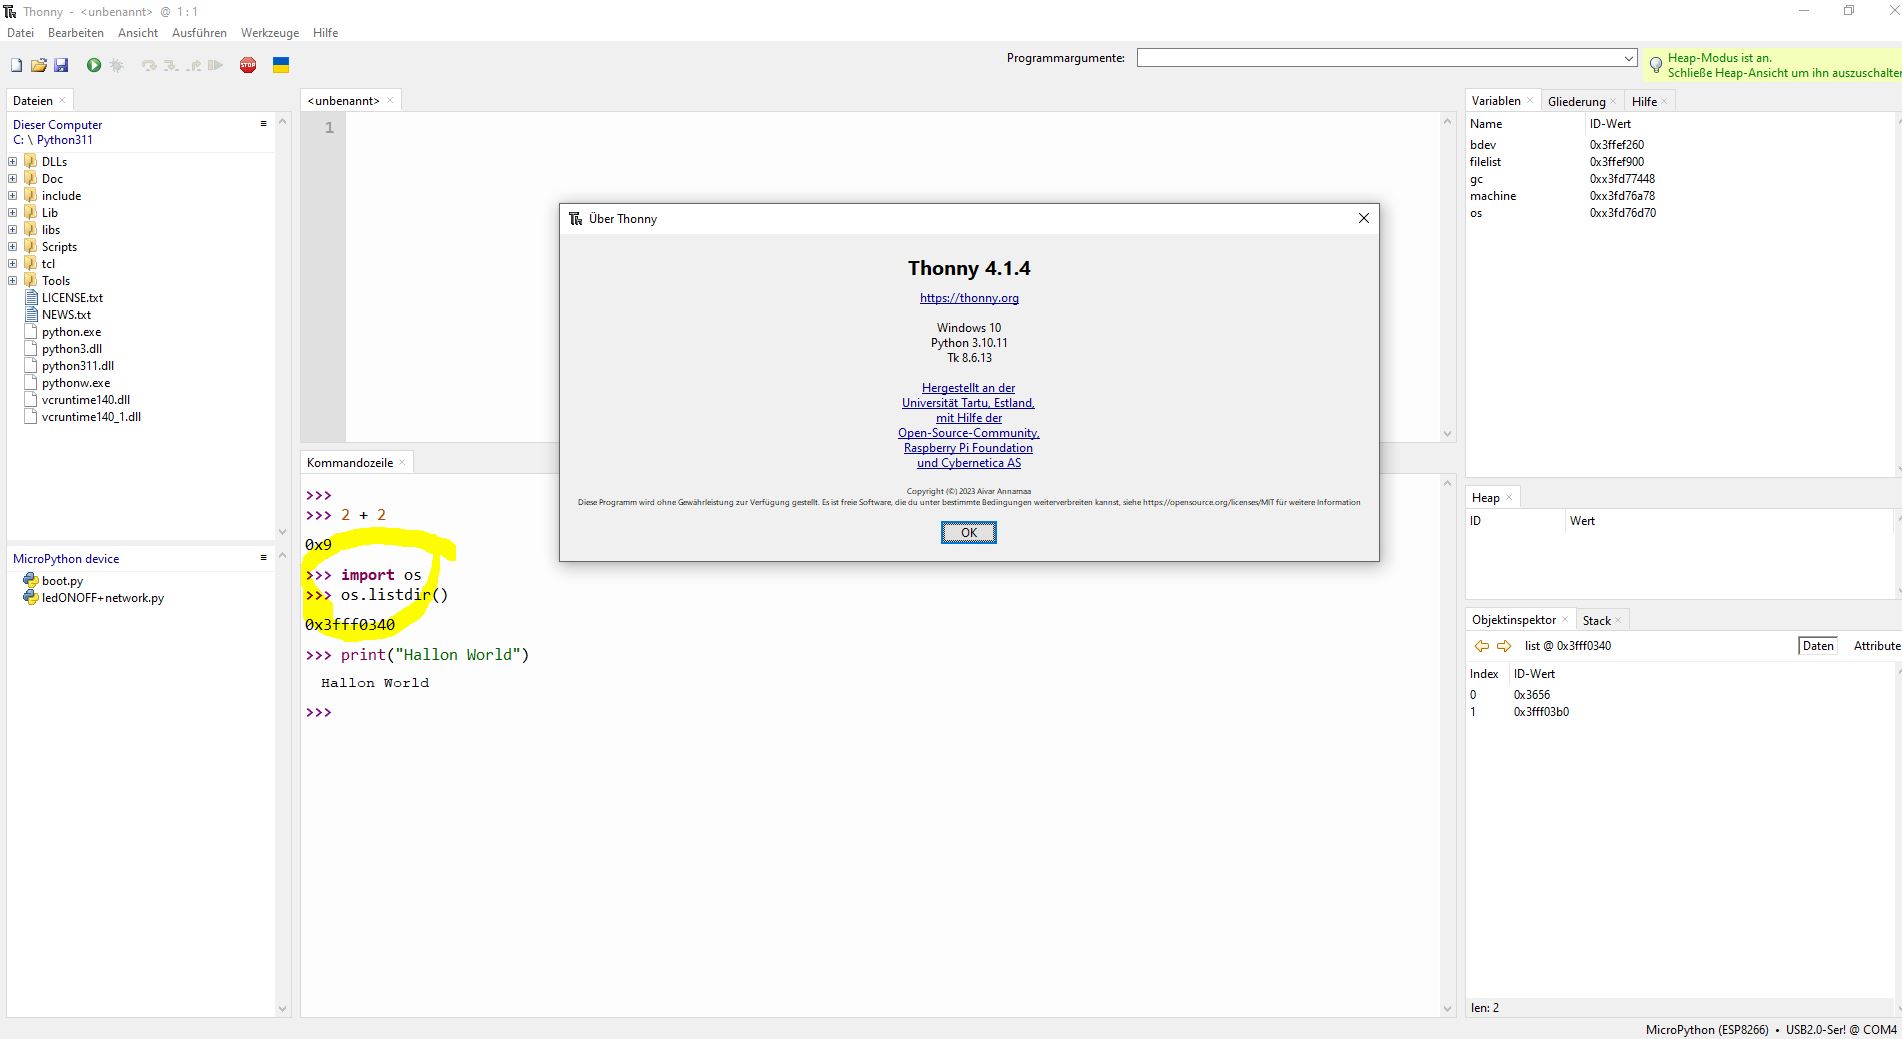Open the Open-Source-Community link
Image resolution: width=1902 pixels, height=1039 pixels.
[968, 433]
